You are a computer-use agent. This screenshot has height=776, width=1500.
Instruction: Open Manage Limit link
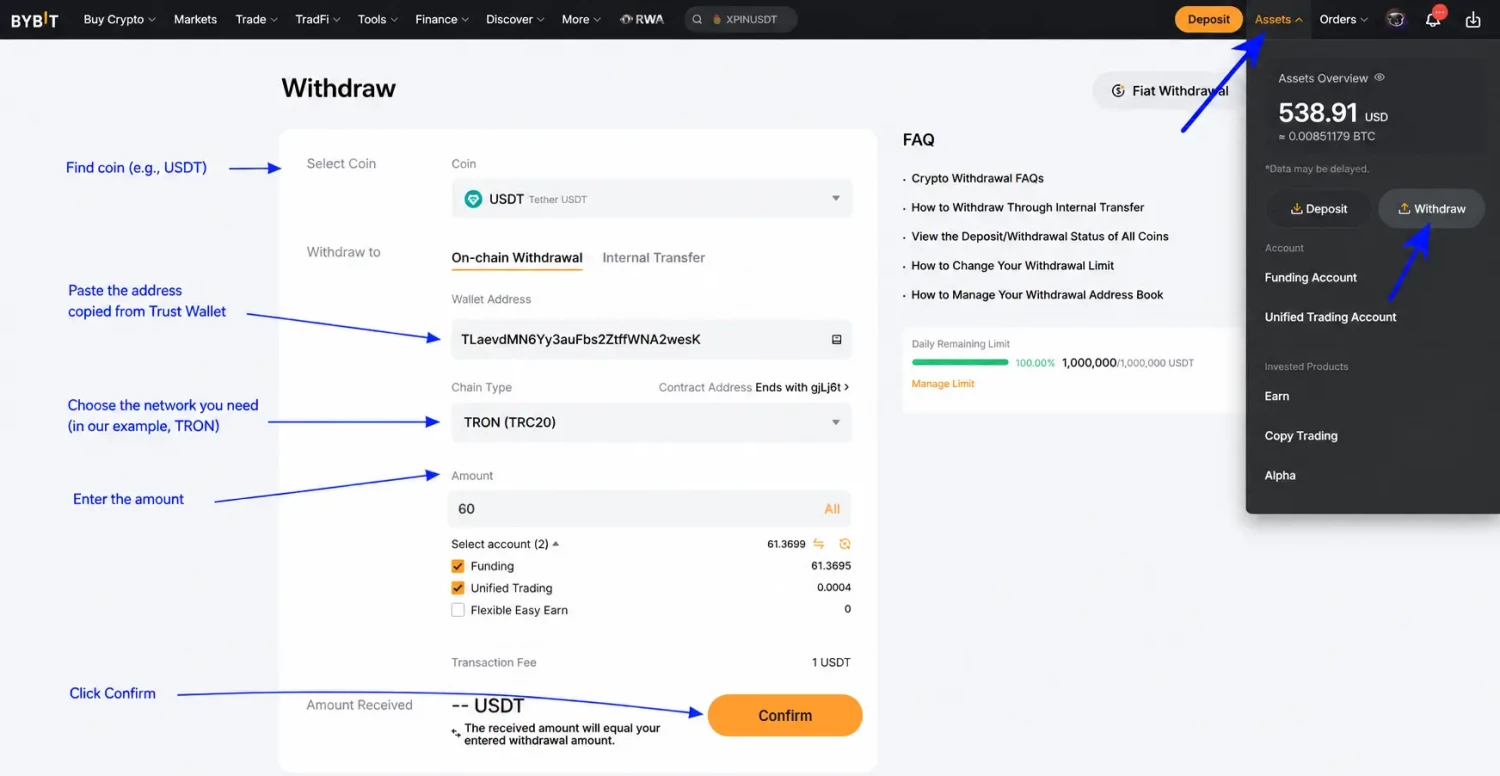943,384
